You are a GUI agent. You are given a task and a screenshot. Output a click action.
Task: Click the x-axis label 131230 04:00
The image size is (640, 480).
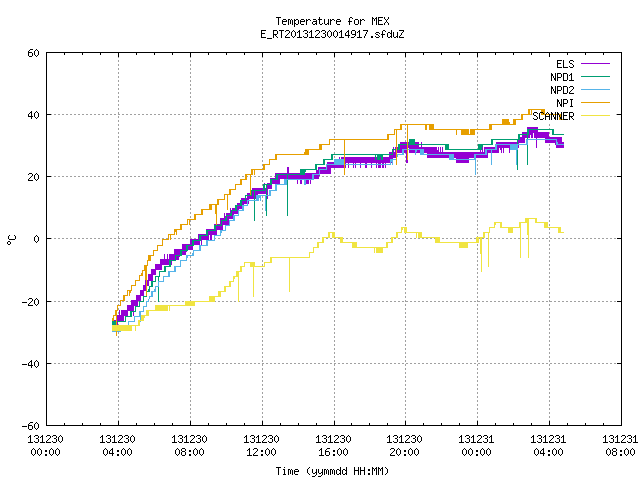117,446
